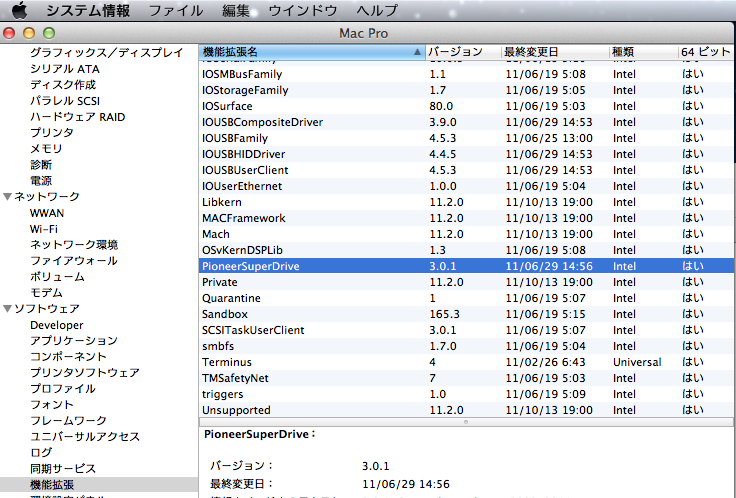Sort by 64 ビット column header
This screenshot has width=736, height=498.
pos(706,52)
